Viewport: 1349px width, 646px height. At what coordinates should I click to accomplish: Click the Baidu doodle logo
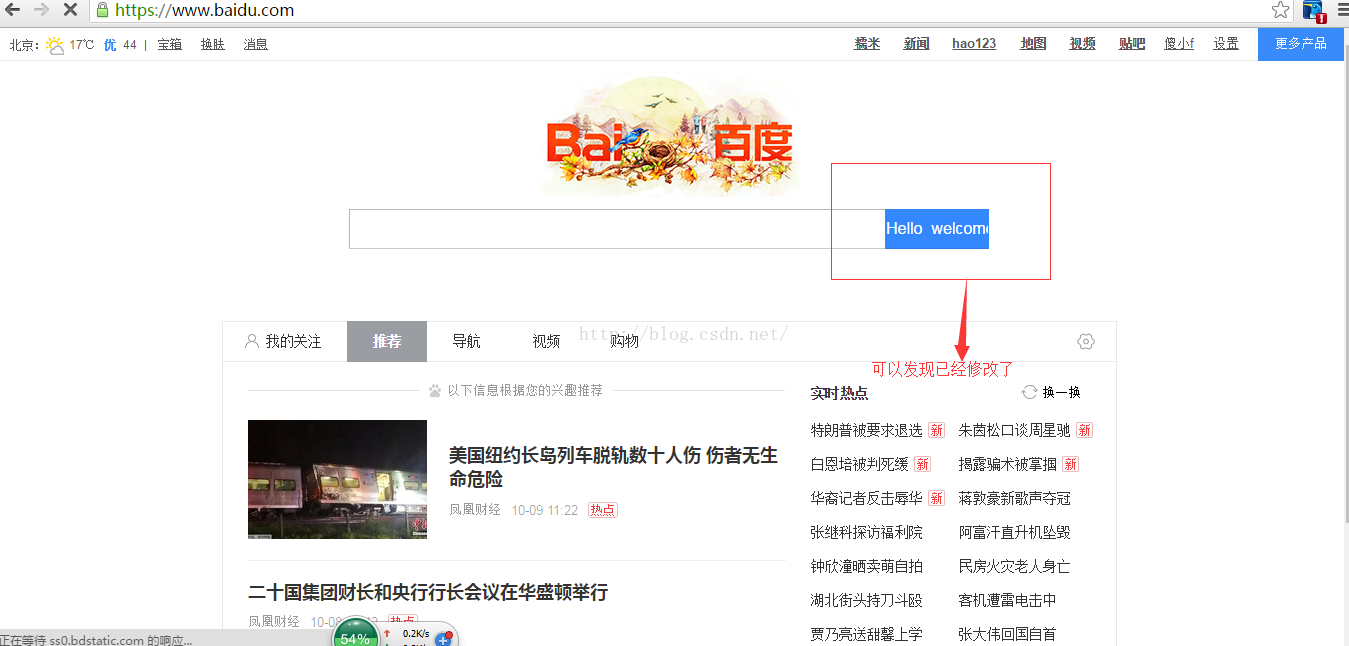[x=669, y=135]
